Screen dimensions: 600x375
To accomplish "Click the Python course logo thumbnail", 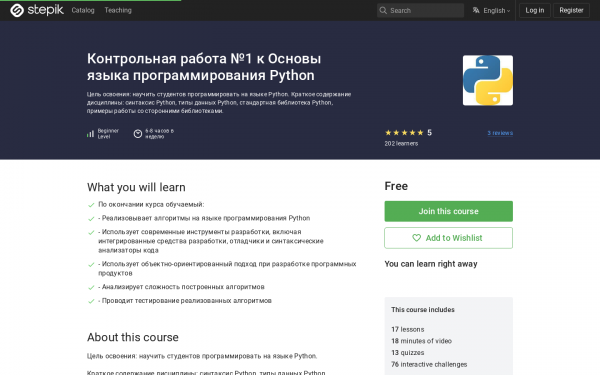I will point(488,80).
